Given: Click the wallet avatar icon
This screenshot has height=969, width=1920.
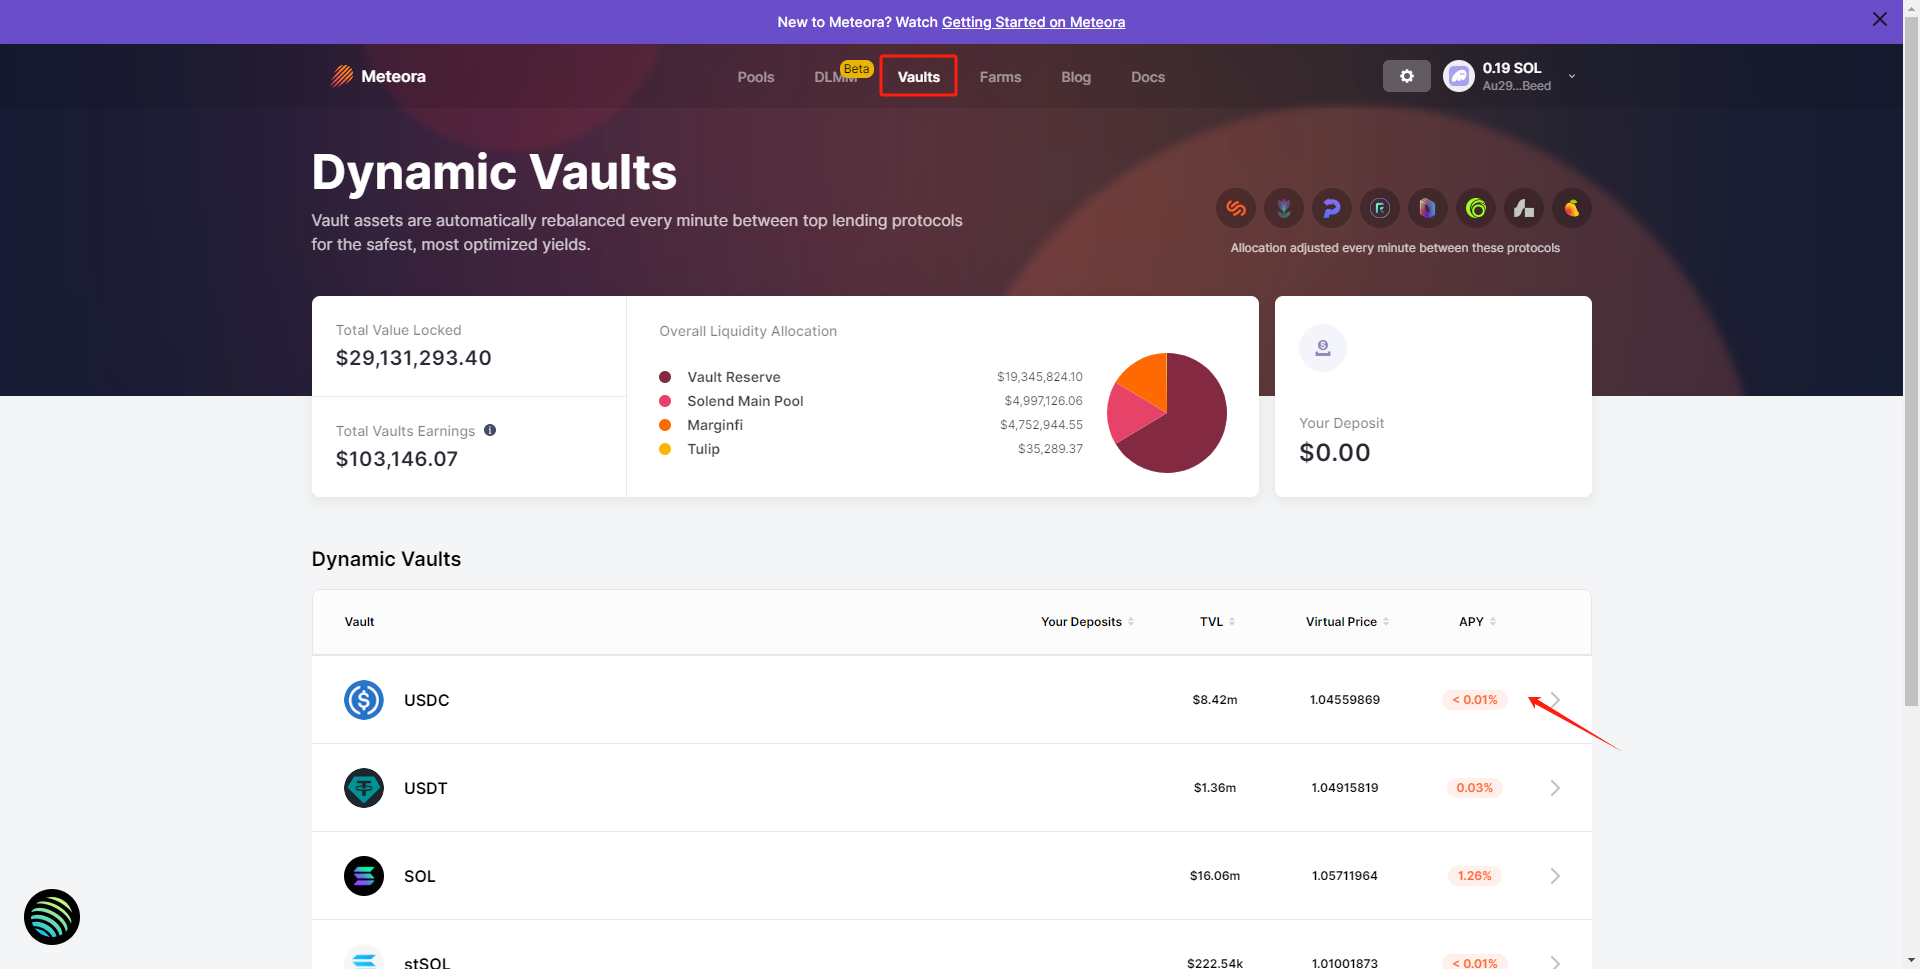Looking at the screenshot, I should [1458, 76].
